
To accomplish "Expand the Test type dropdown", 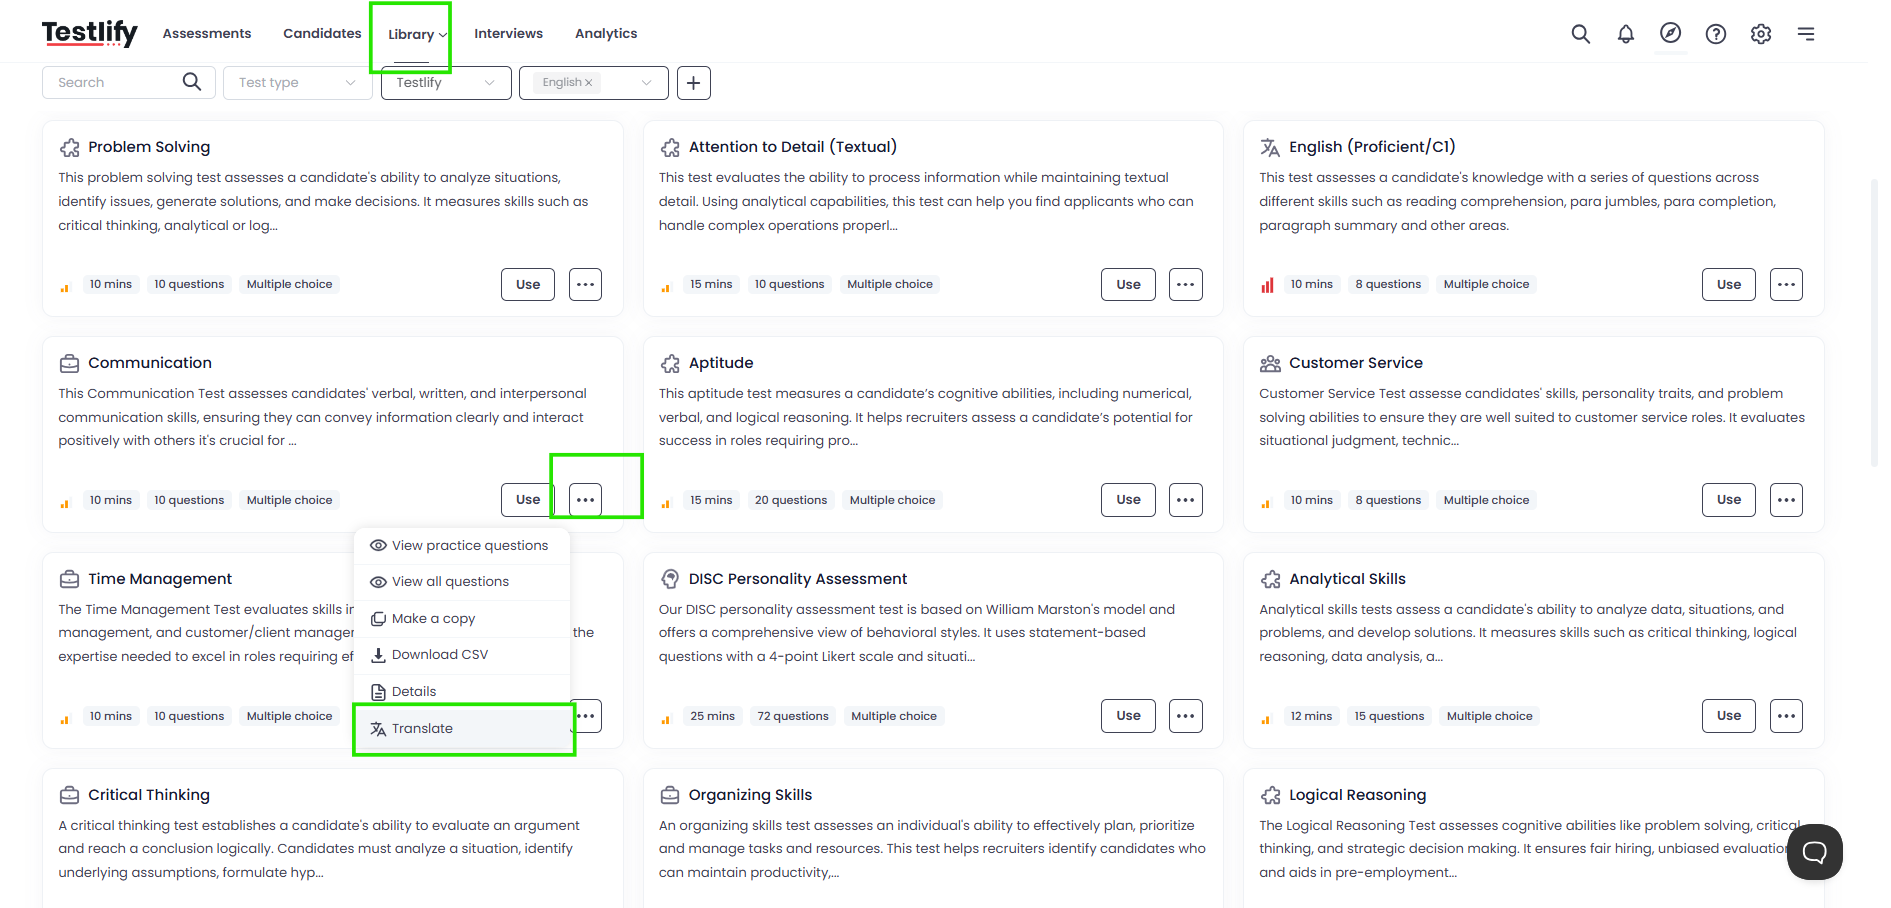I will (298, 83).
